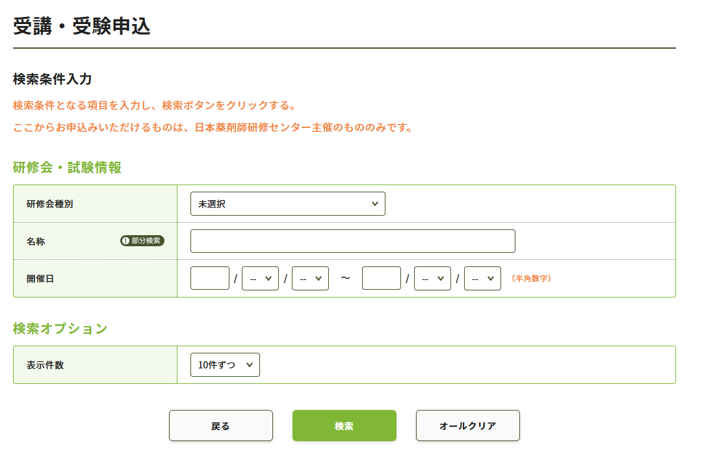Viewport: 702px width, 471px height.
Task: Focus the end year field of 開催日
Action: point(381,278)
